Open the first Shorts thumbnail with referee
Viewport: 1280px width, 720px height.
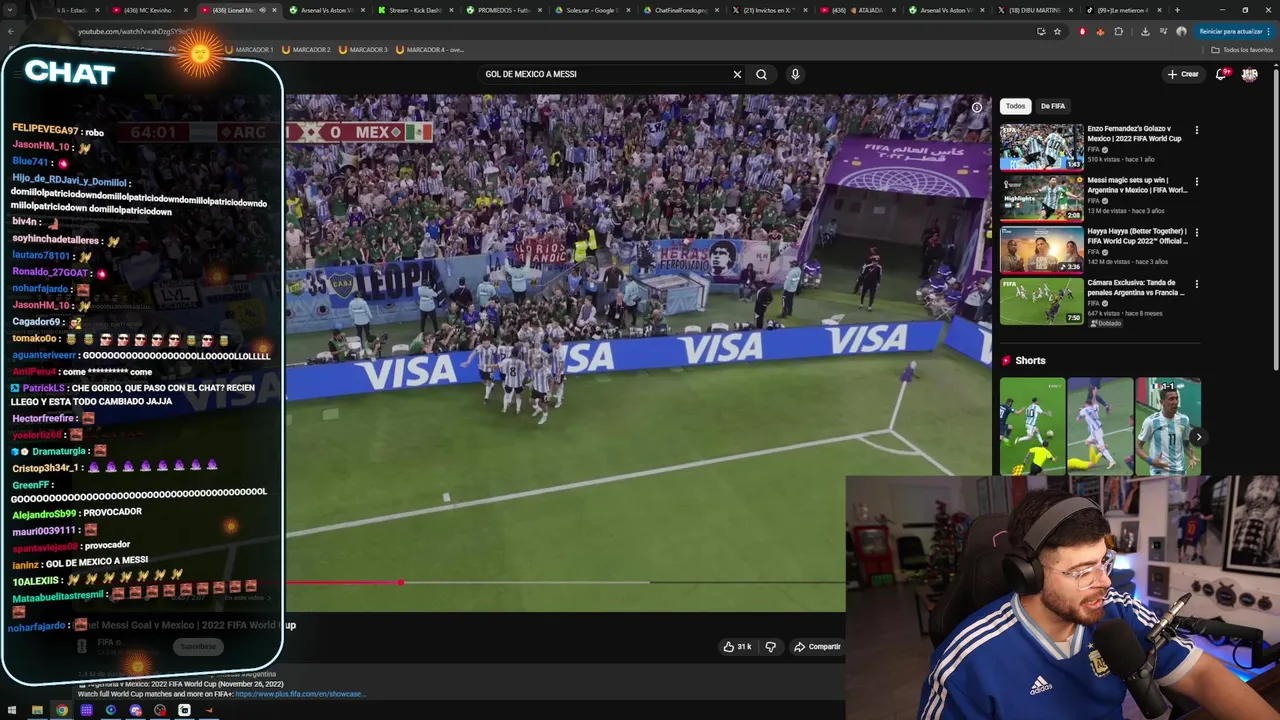coord(1032,425)
